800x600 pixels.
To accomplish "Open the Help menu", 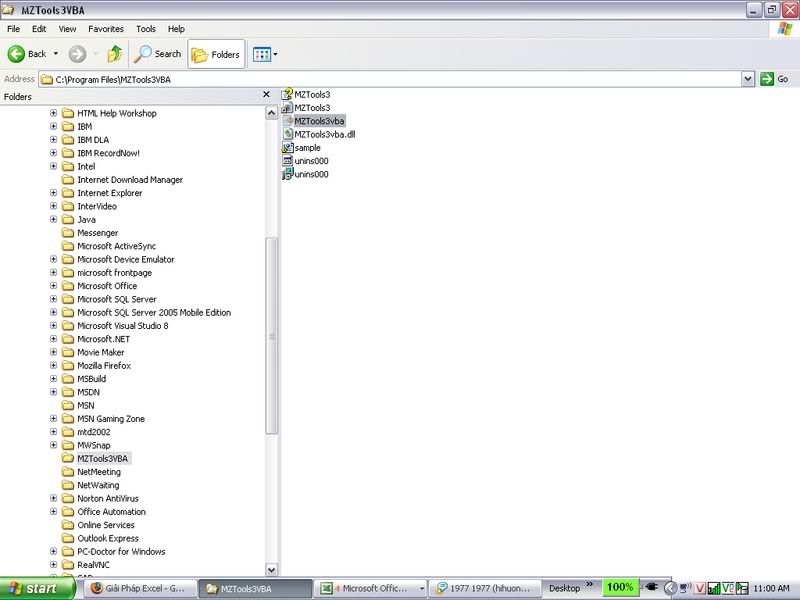I will pos(176,29).
